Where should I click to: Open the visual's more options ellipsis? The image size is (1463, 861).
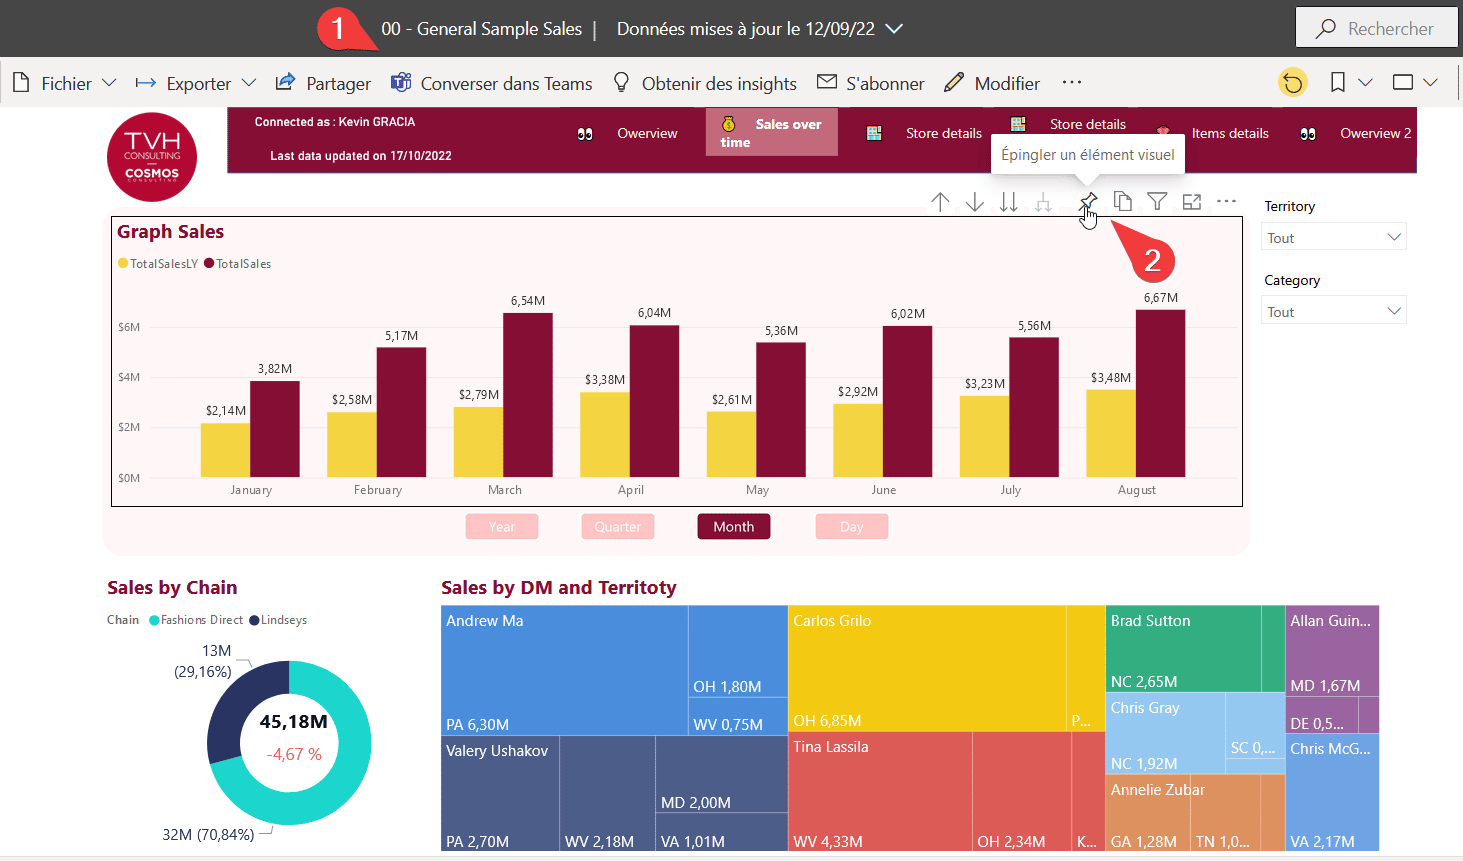coord(1227,202)
